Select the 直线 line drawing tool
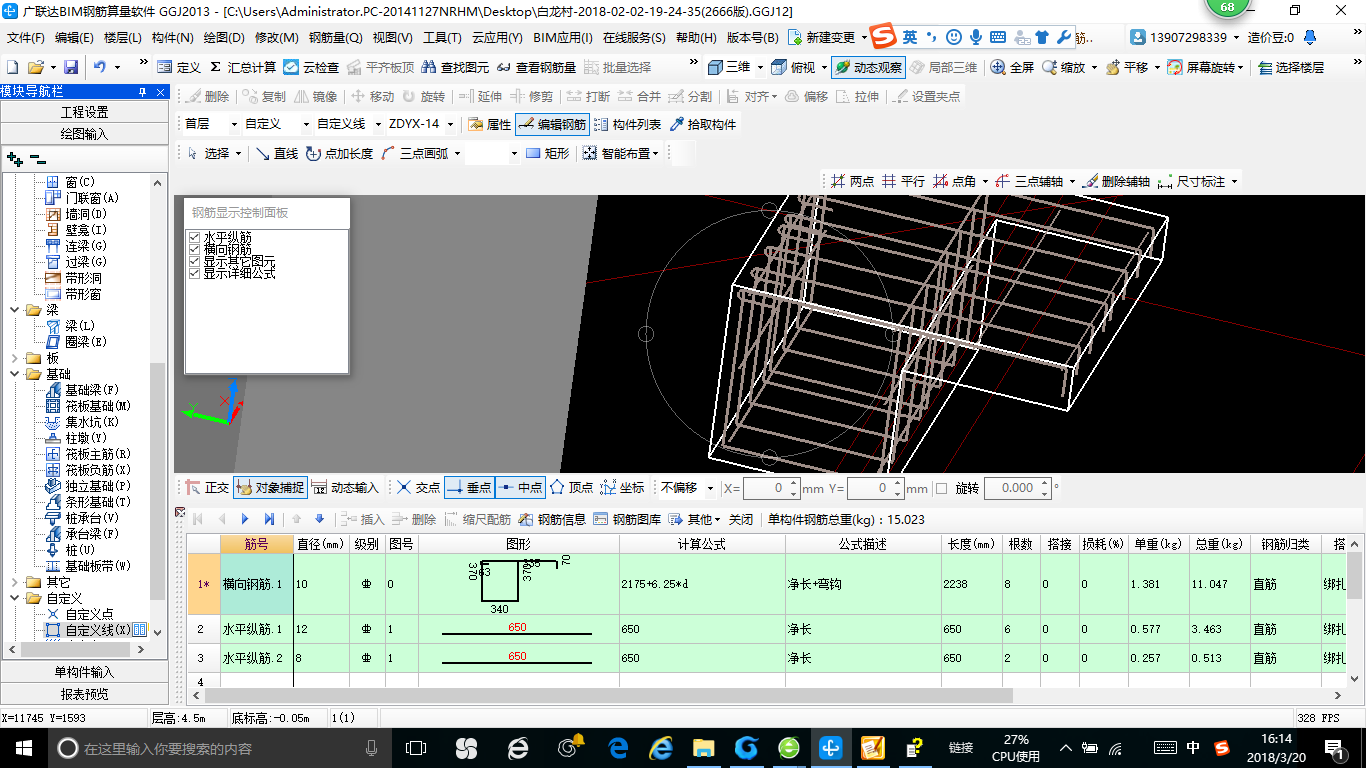This screenshot has width=1366, height=768. [x=277, y=153]
